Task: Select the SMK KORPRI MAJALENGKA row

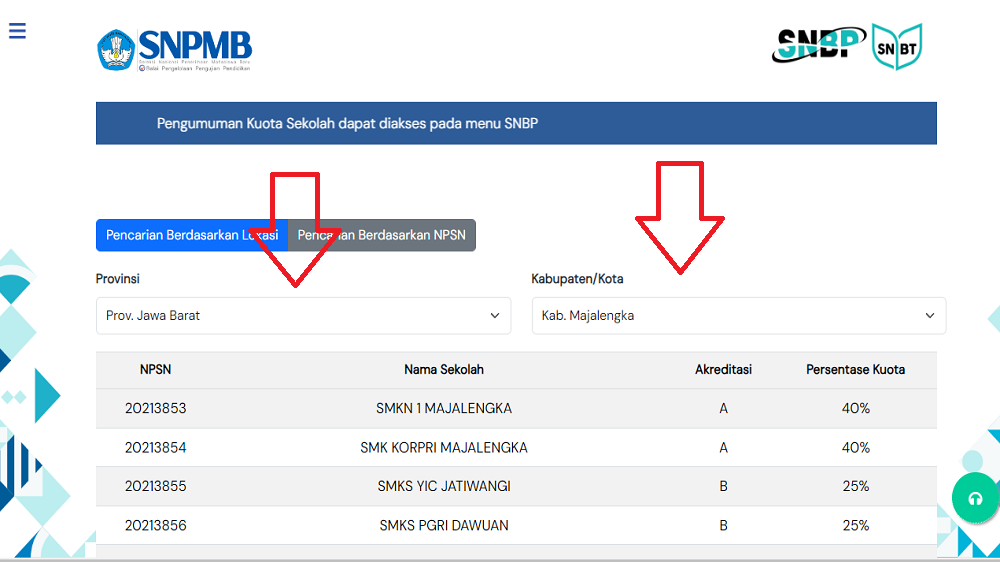Action: click(x=444, y=447)
